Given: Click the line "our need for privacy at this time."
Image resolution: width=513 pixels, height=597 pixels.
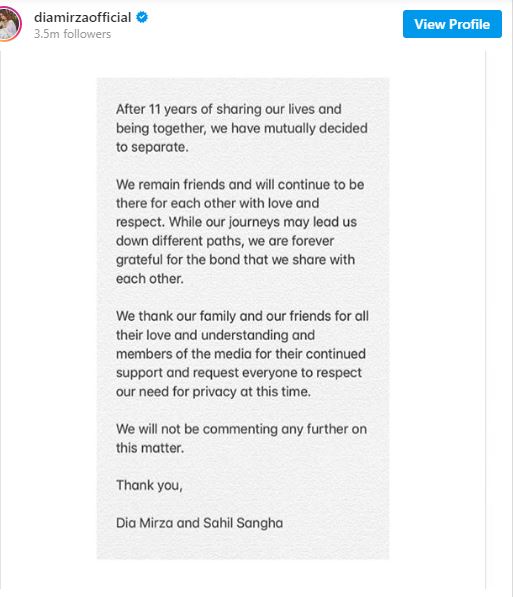Looking at the screenshot, I should tap(213, 391).
